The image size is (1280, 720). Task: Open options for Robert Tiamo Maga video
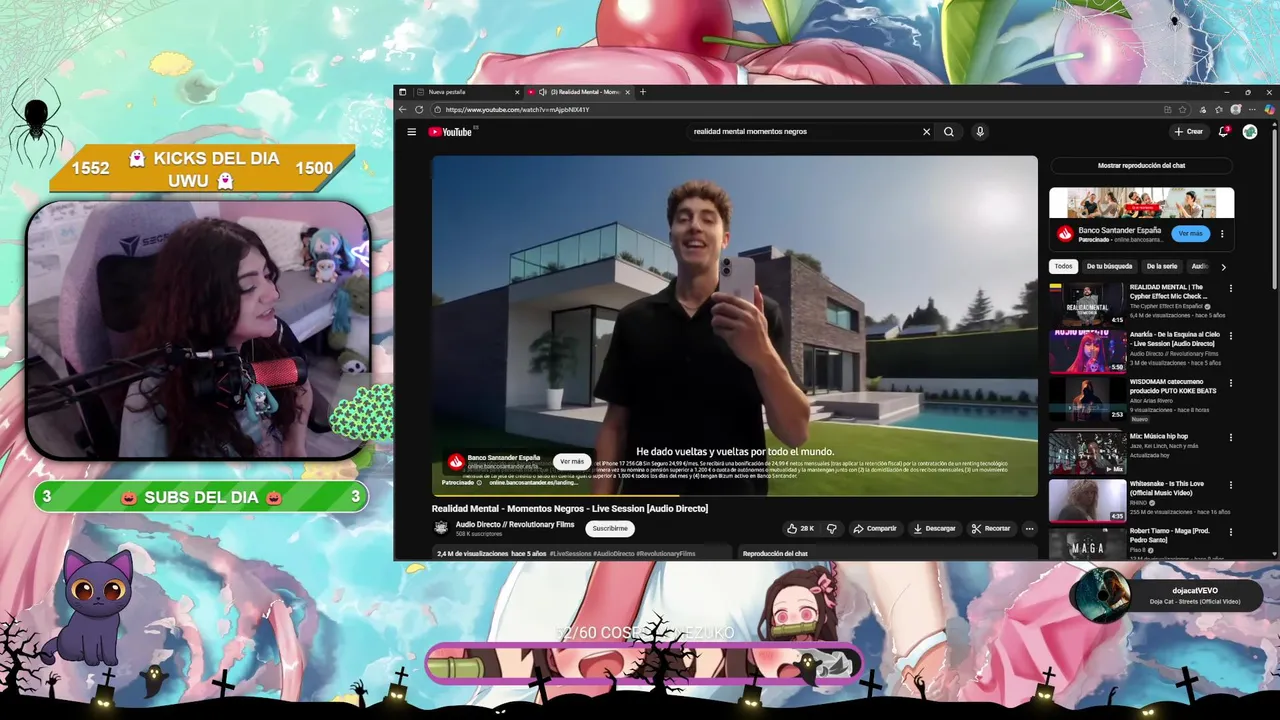click(1231, 532)
